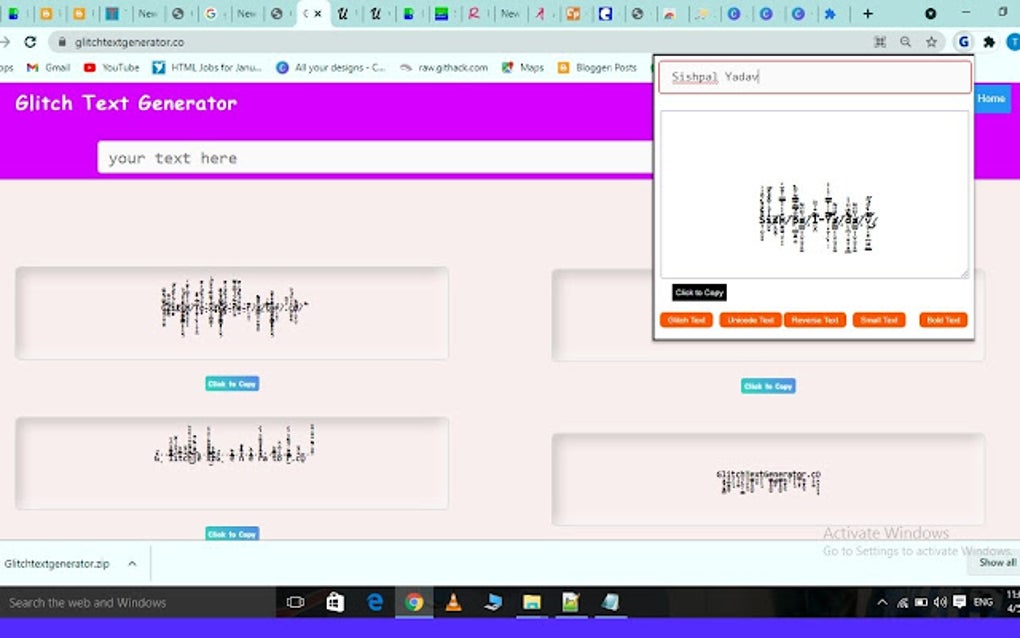Click the QR/install grid icon in address bar
Screen dimensions: 1020x638
click(x=880, y=42)
